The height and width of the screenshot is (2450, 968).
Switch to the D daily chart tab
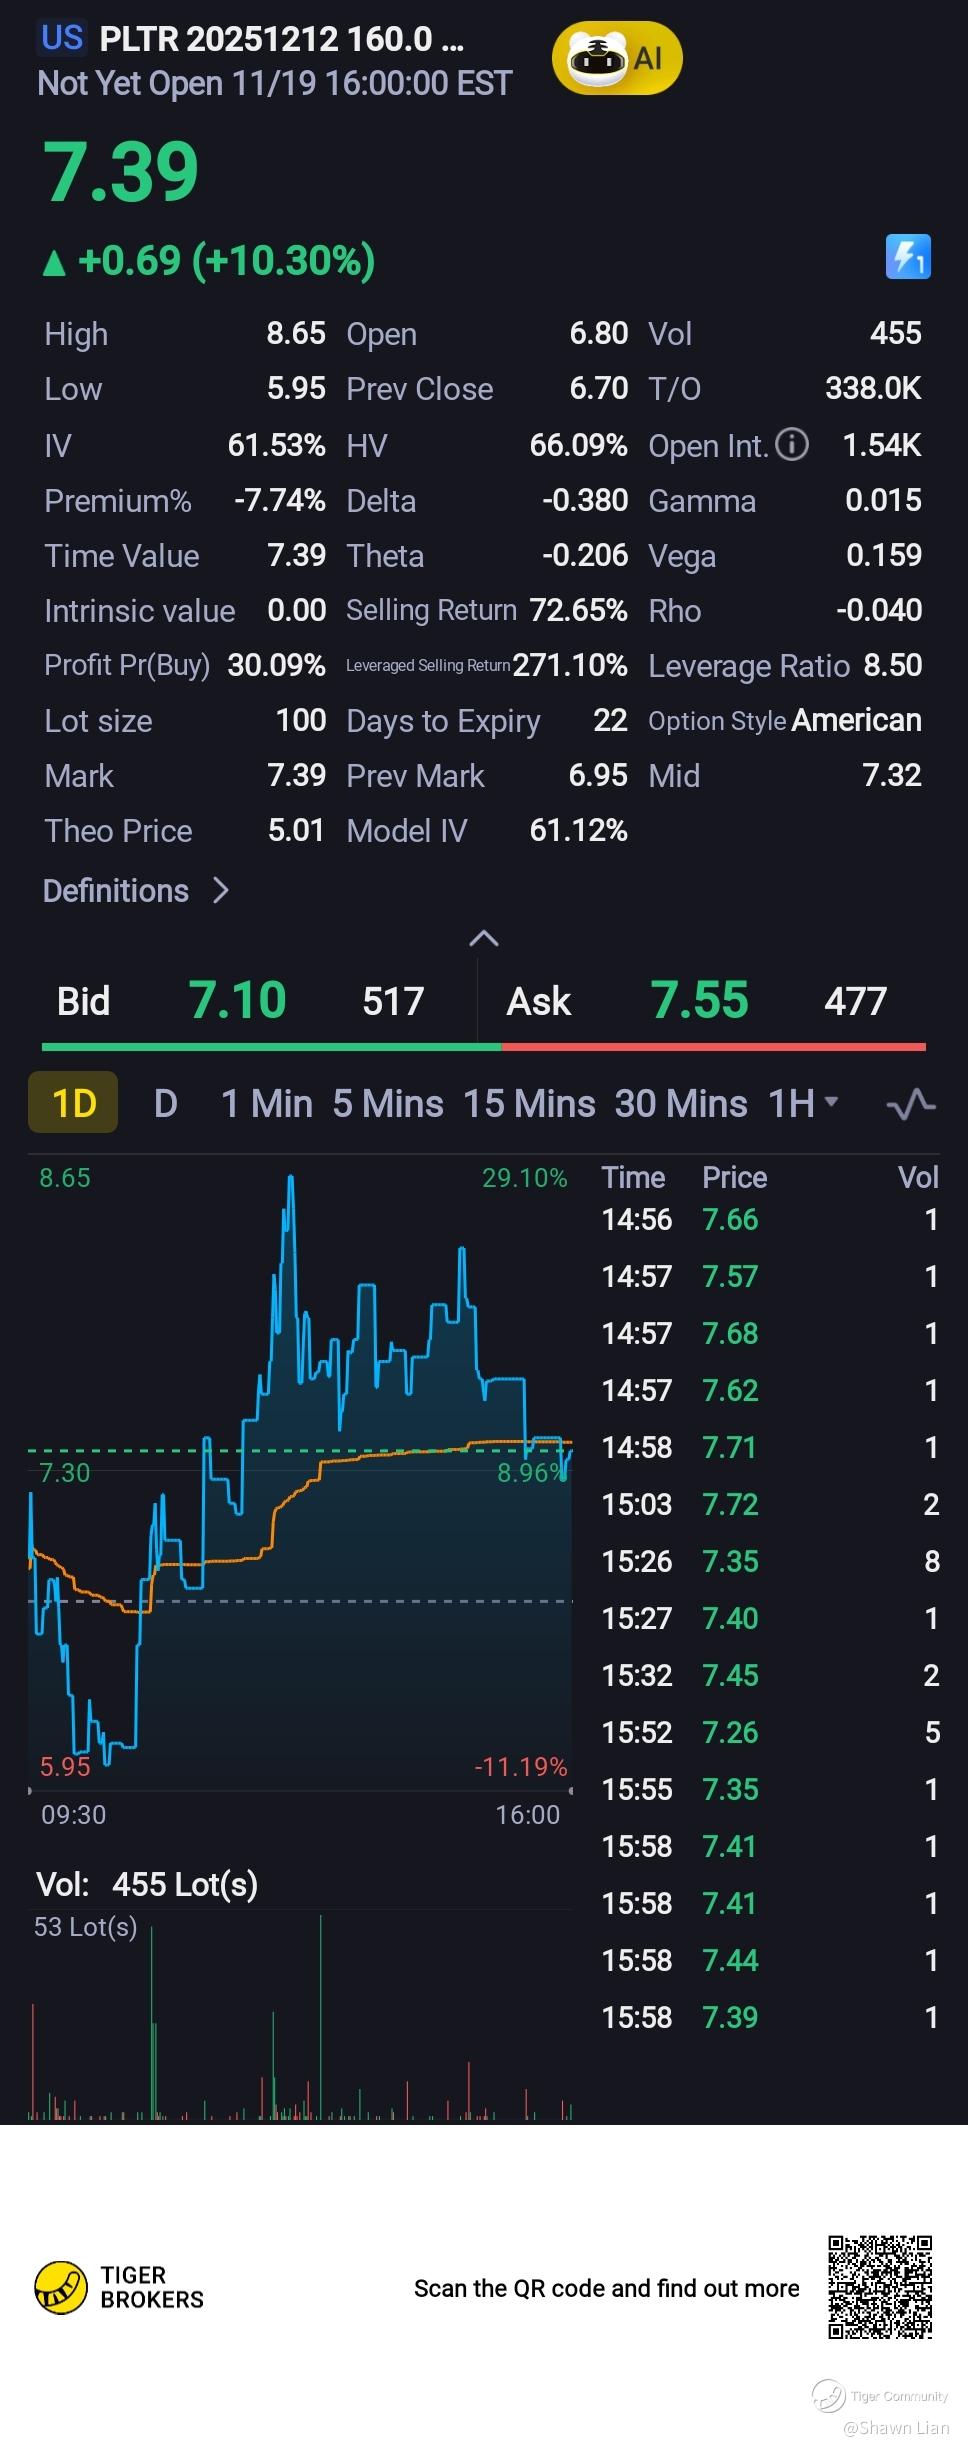(166, 1104)
